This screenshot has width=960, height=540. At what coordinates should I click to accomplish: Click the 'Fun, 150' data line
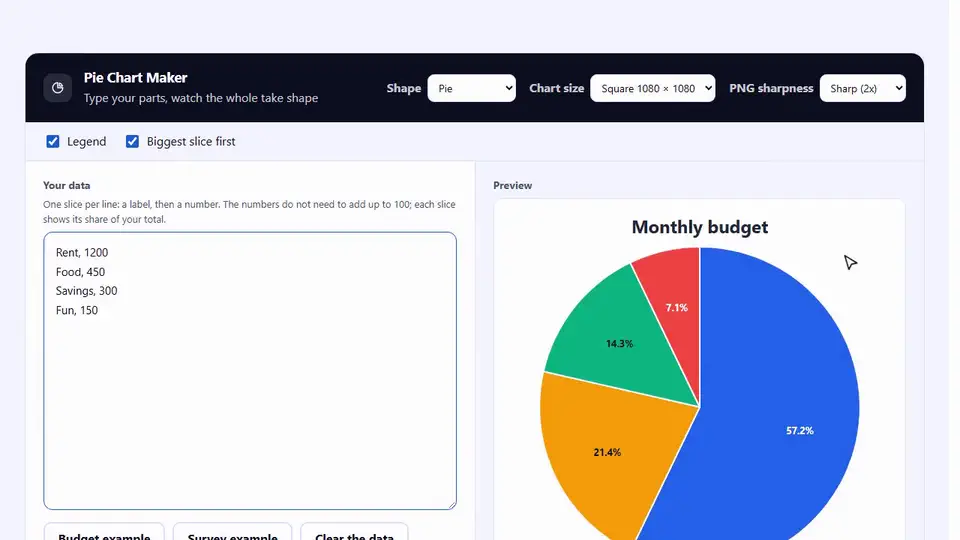(x=77, y=310)
